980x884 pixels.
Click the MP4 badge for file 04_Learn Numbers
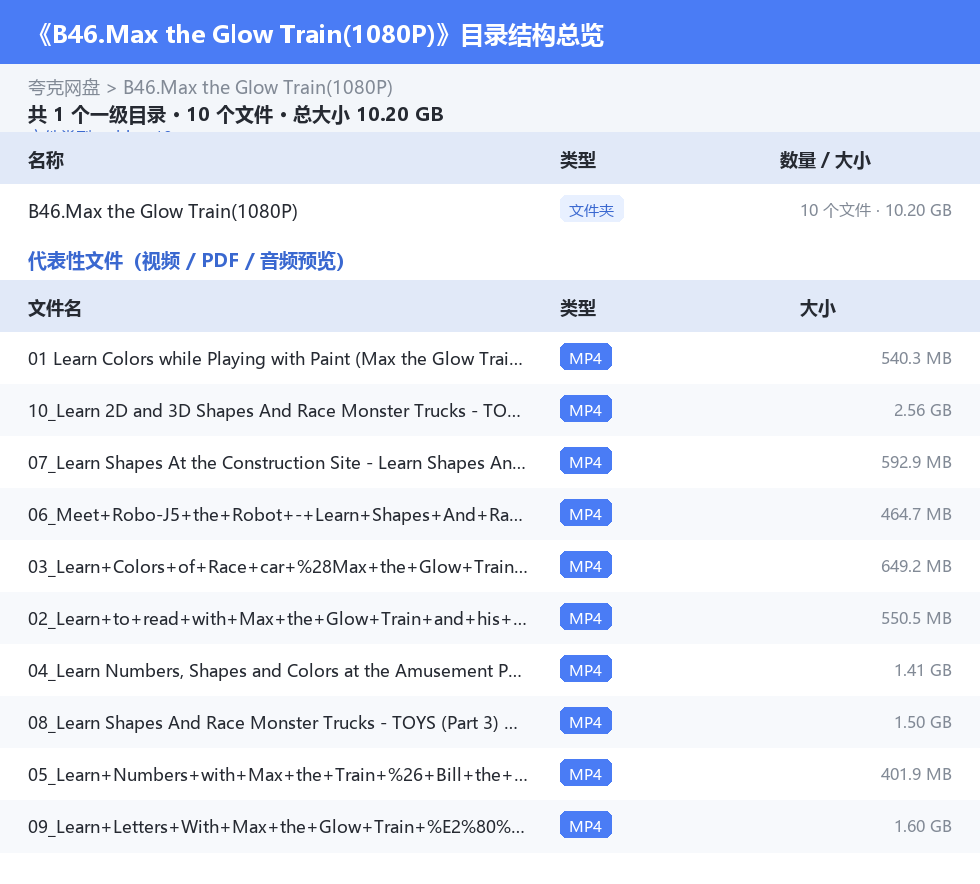click(x=586, y=669)
